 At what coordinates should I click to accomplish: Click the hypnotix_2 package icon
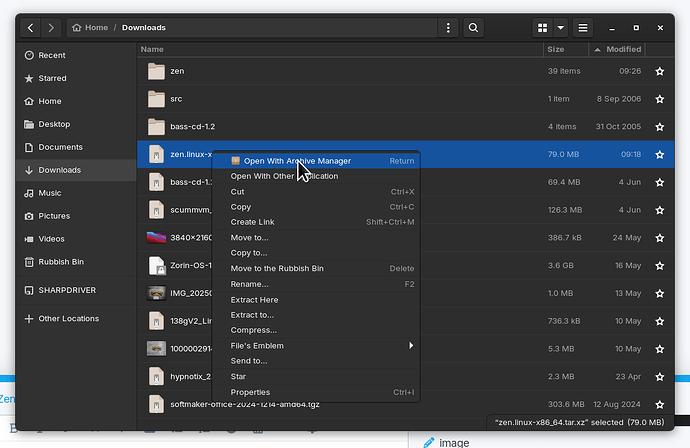[156, 377]
